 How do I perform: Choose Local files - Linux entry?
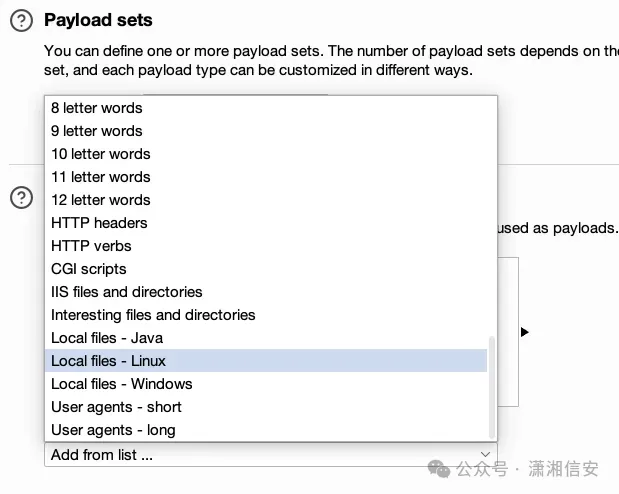[x=109, y=361]
